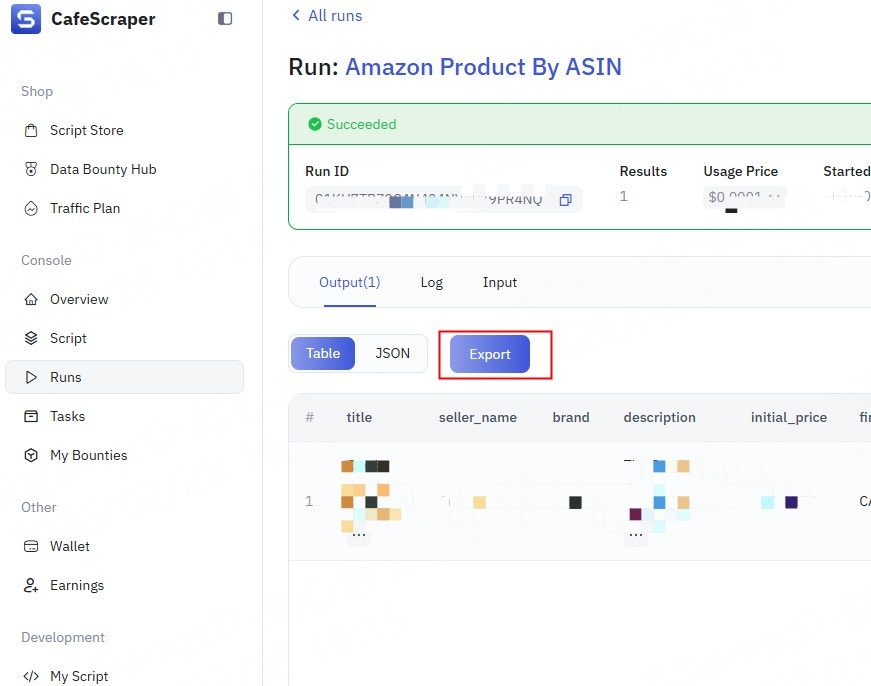Open Earnings in sidebar
This screenshot has height=686, width=871.
[77, 585]
